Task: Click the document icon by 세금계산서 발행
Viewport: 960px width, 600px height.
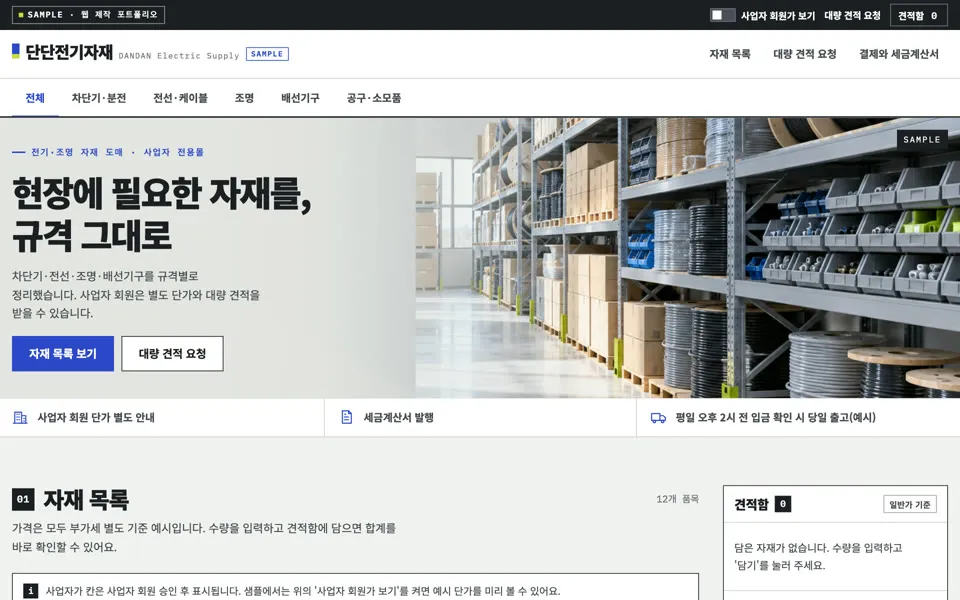Action: coord(347,418)
